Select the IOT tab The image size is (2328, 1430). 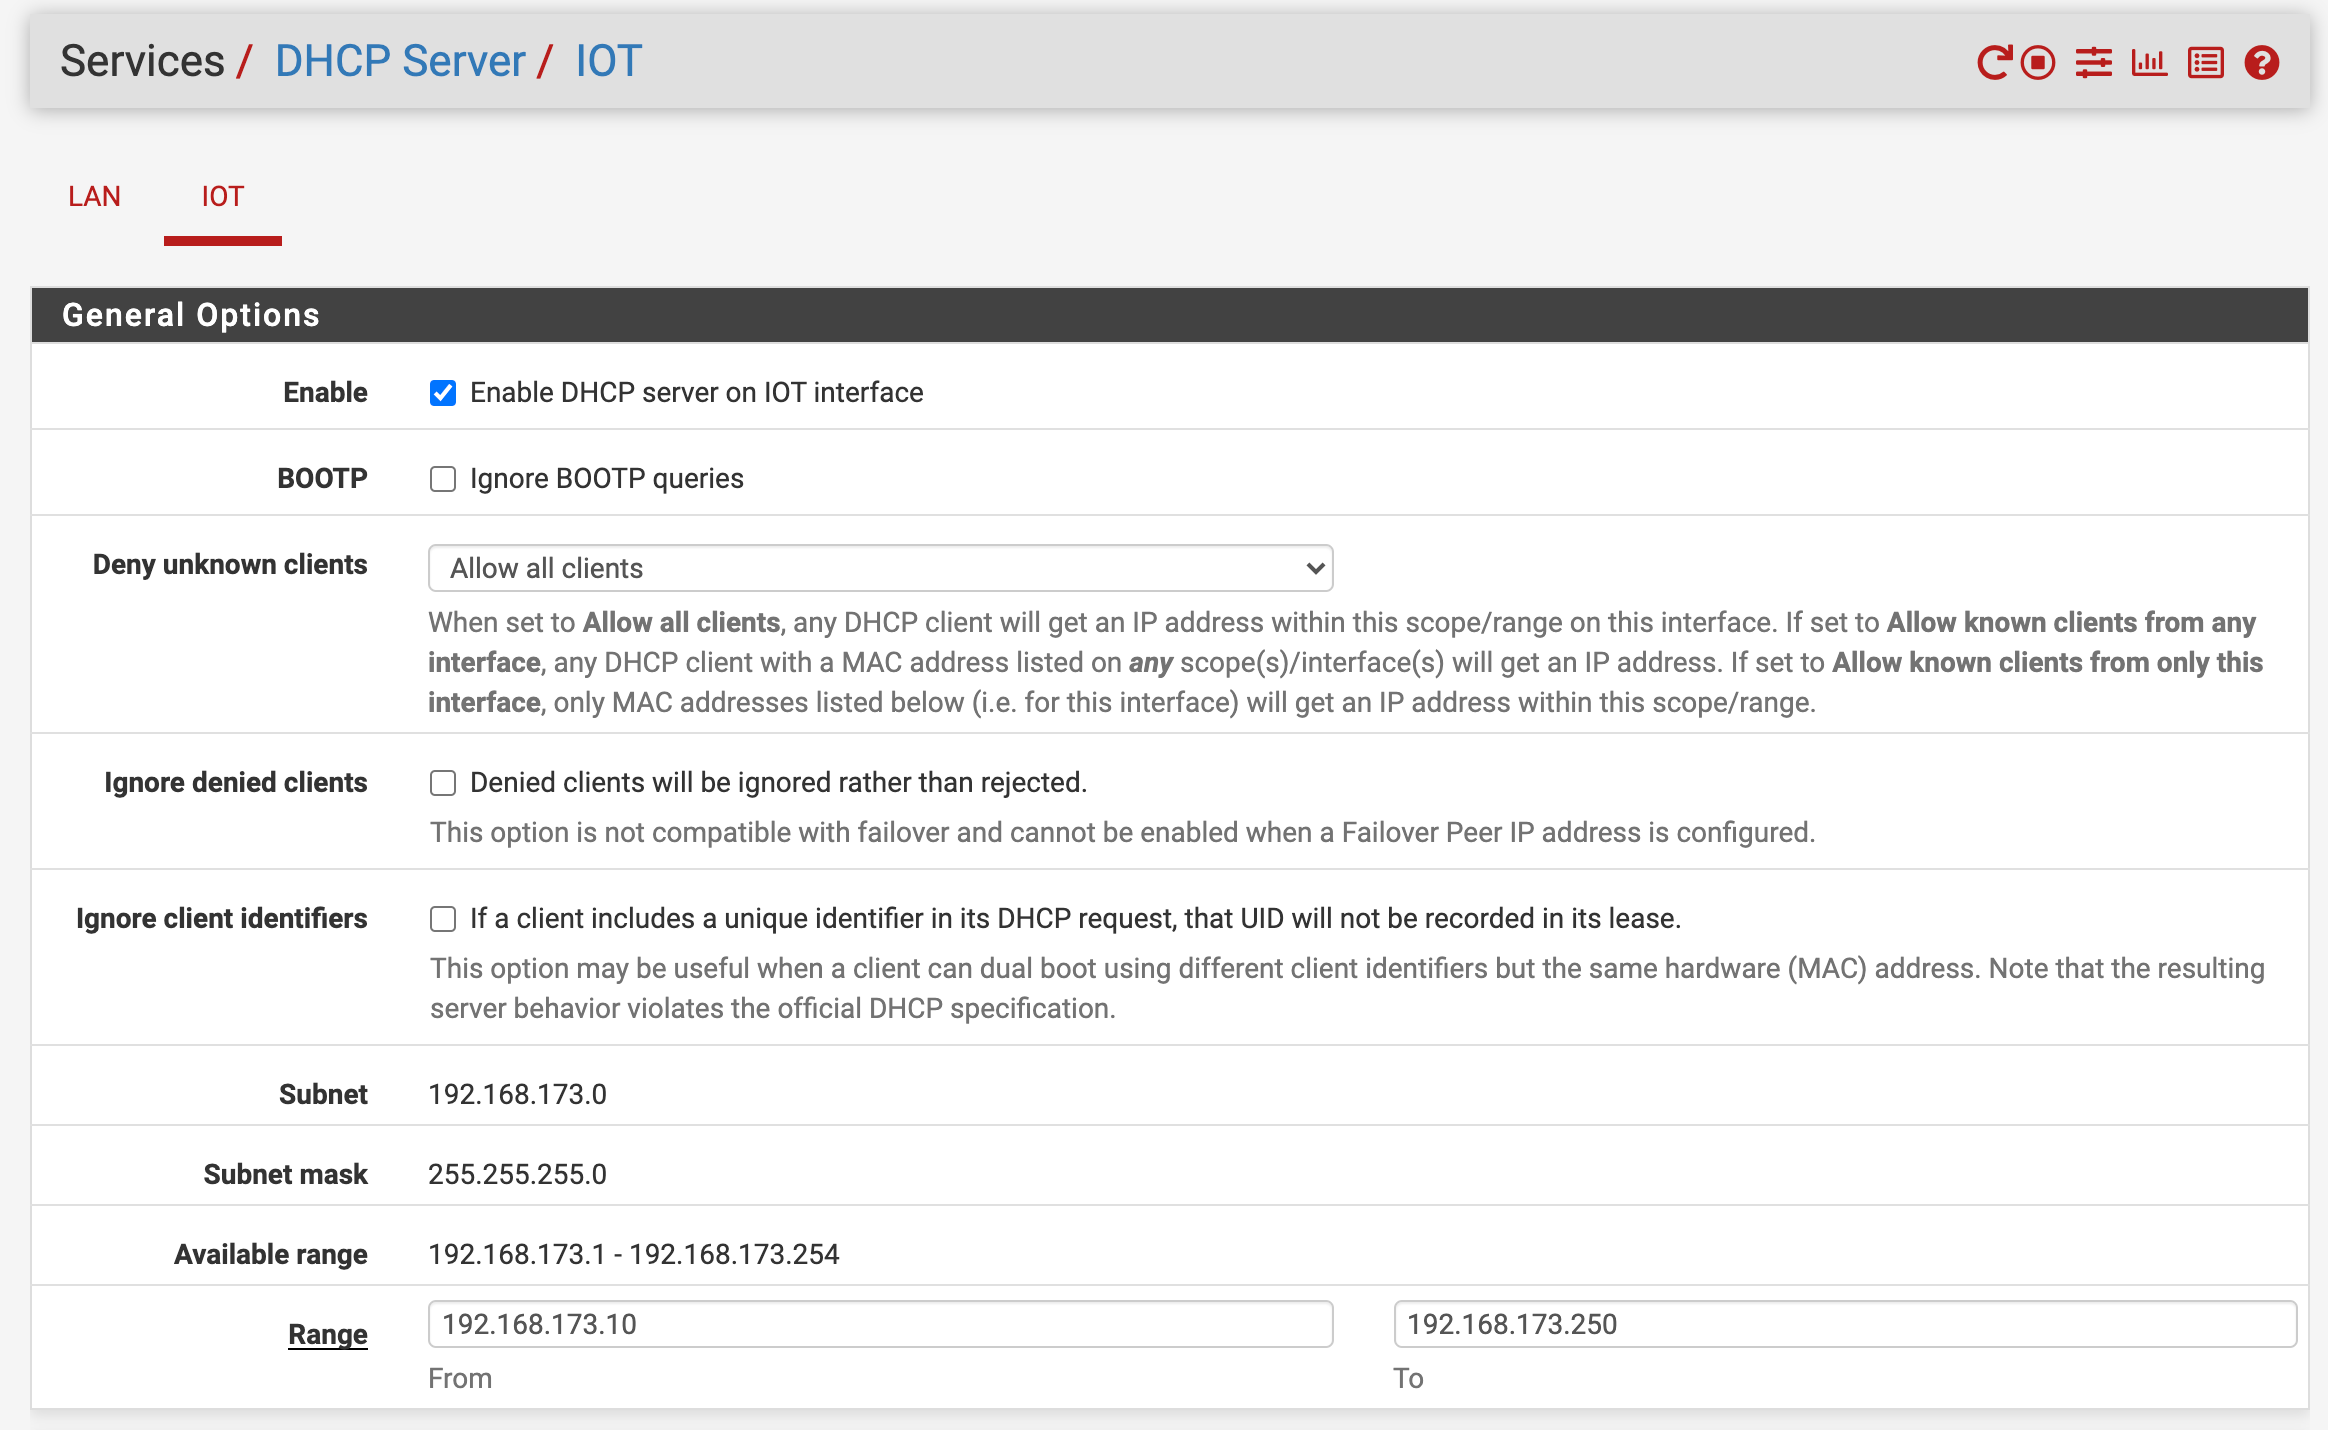click(x=222, y=196)
